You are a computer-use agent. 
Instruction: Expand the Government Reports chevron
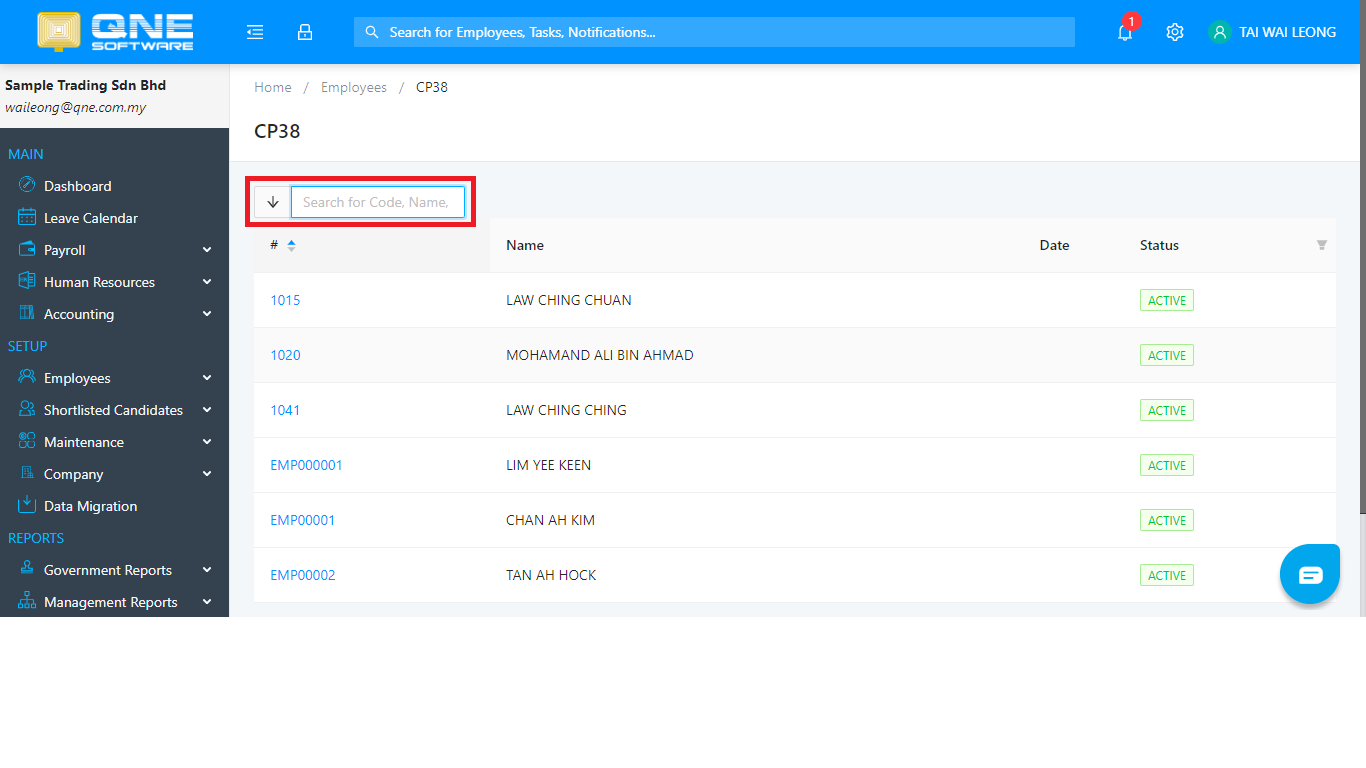tap(207, 570)
